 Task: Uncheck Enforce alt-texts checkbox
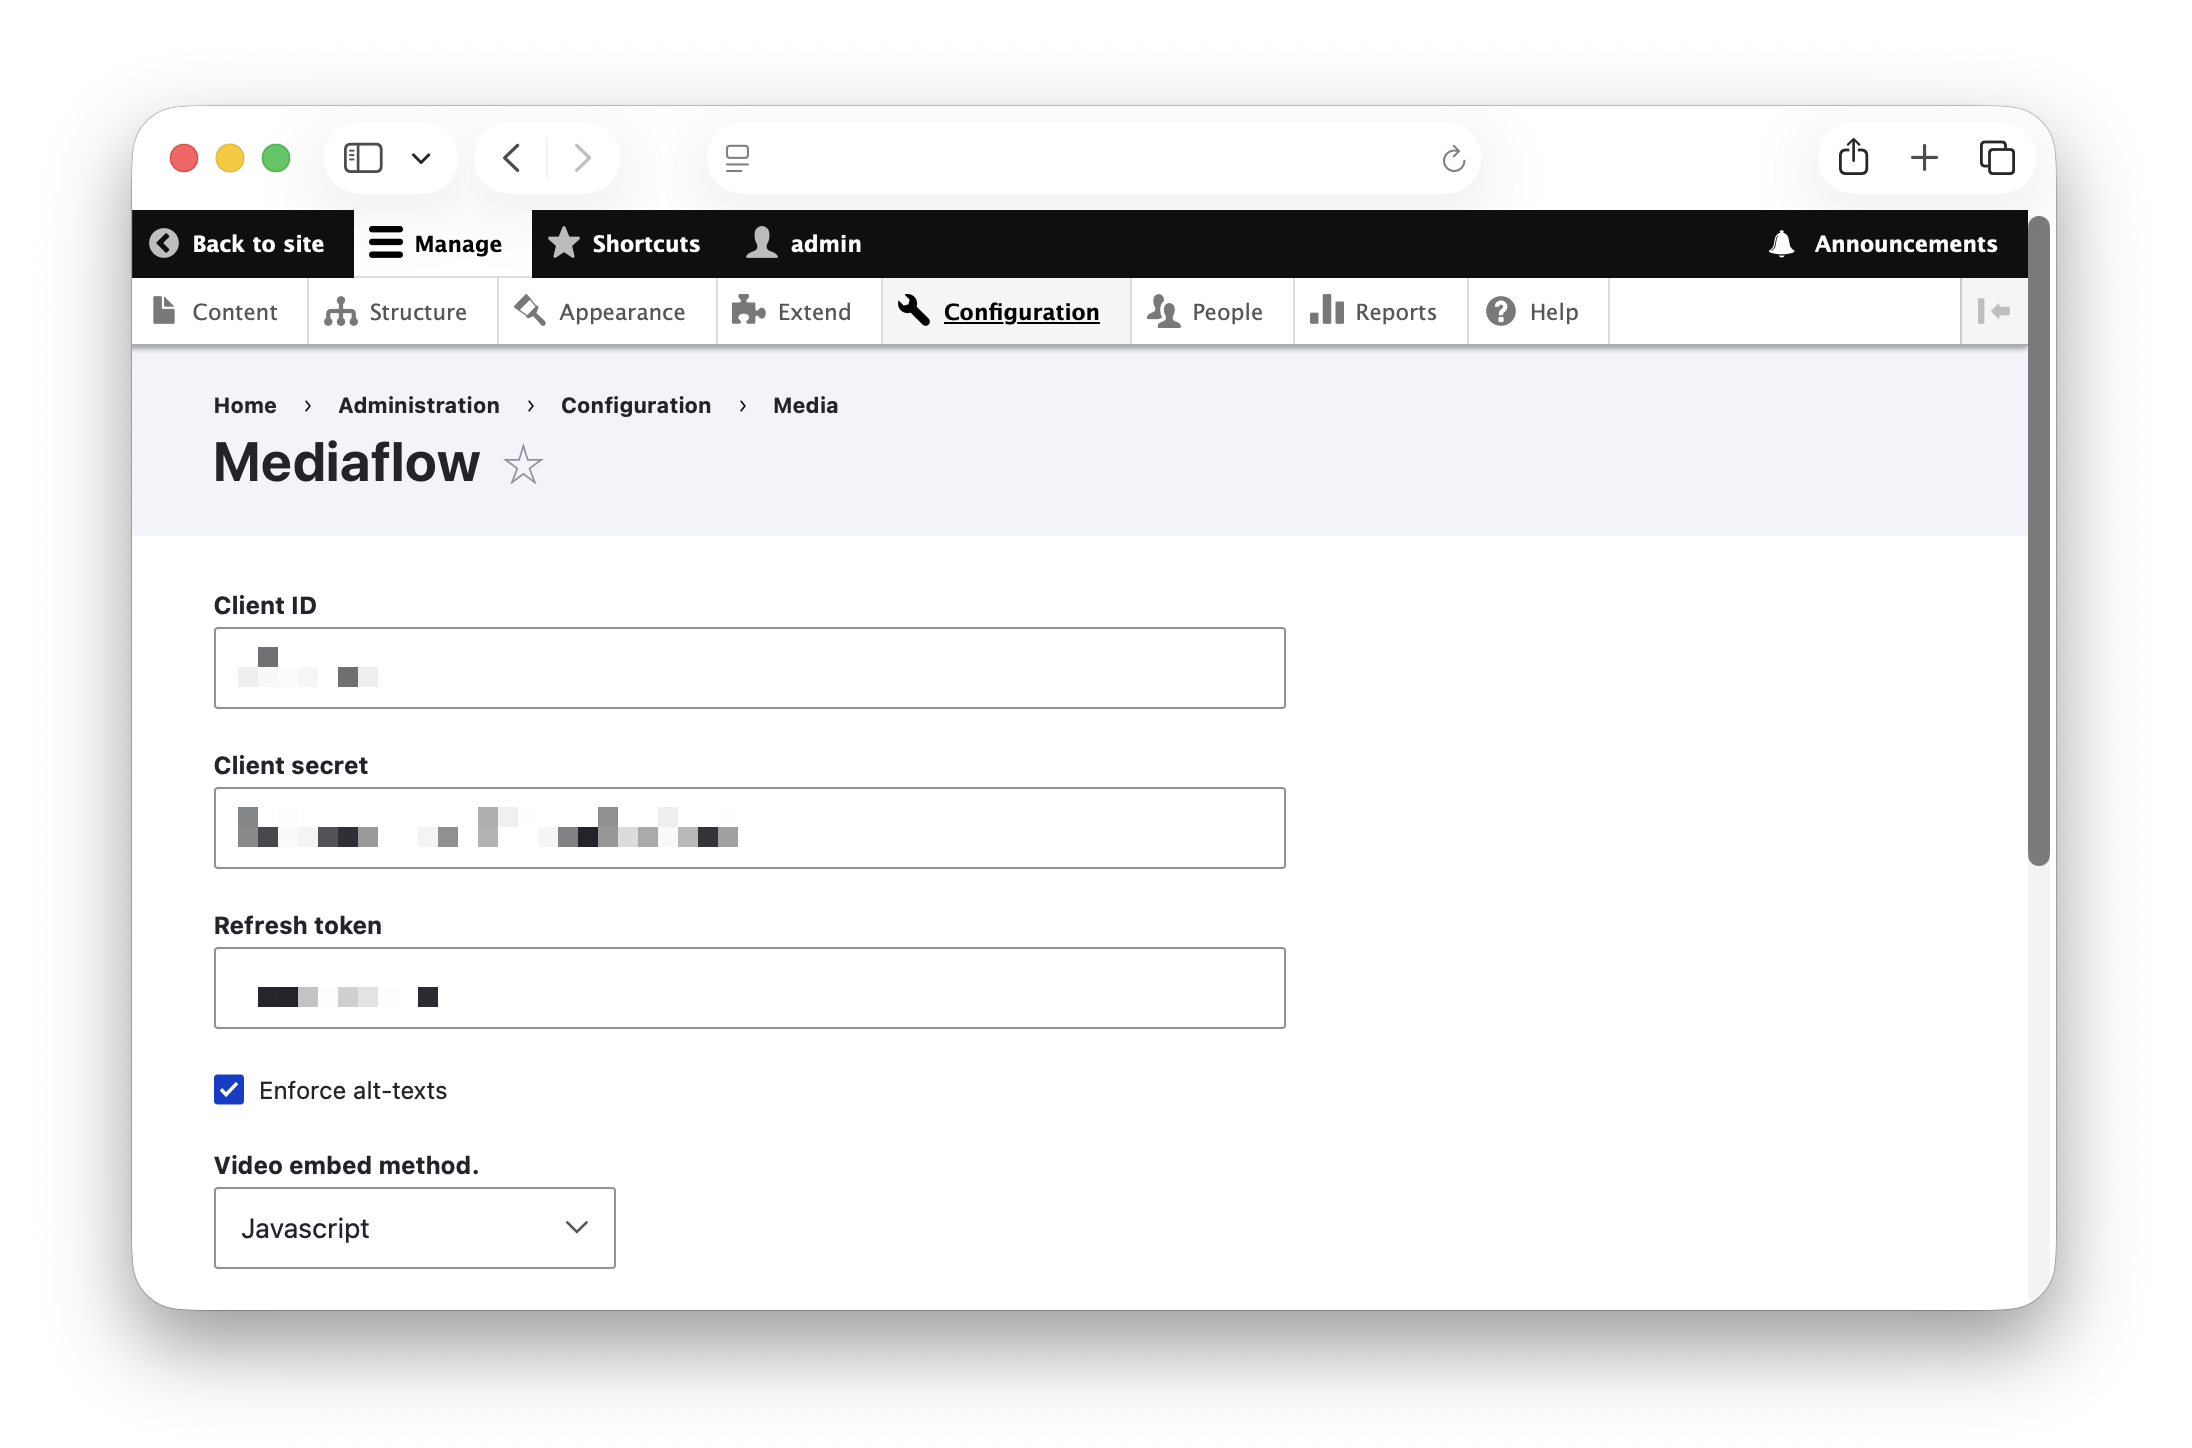pos(229,1090)
